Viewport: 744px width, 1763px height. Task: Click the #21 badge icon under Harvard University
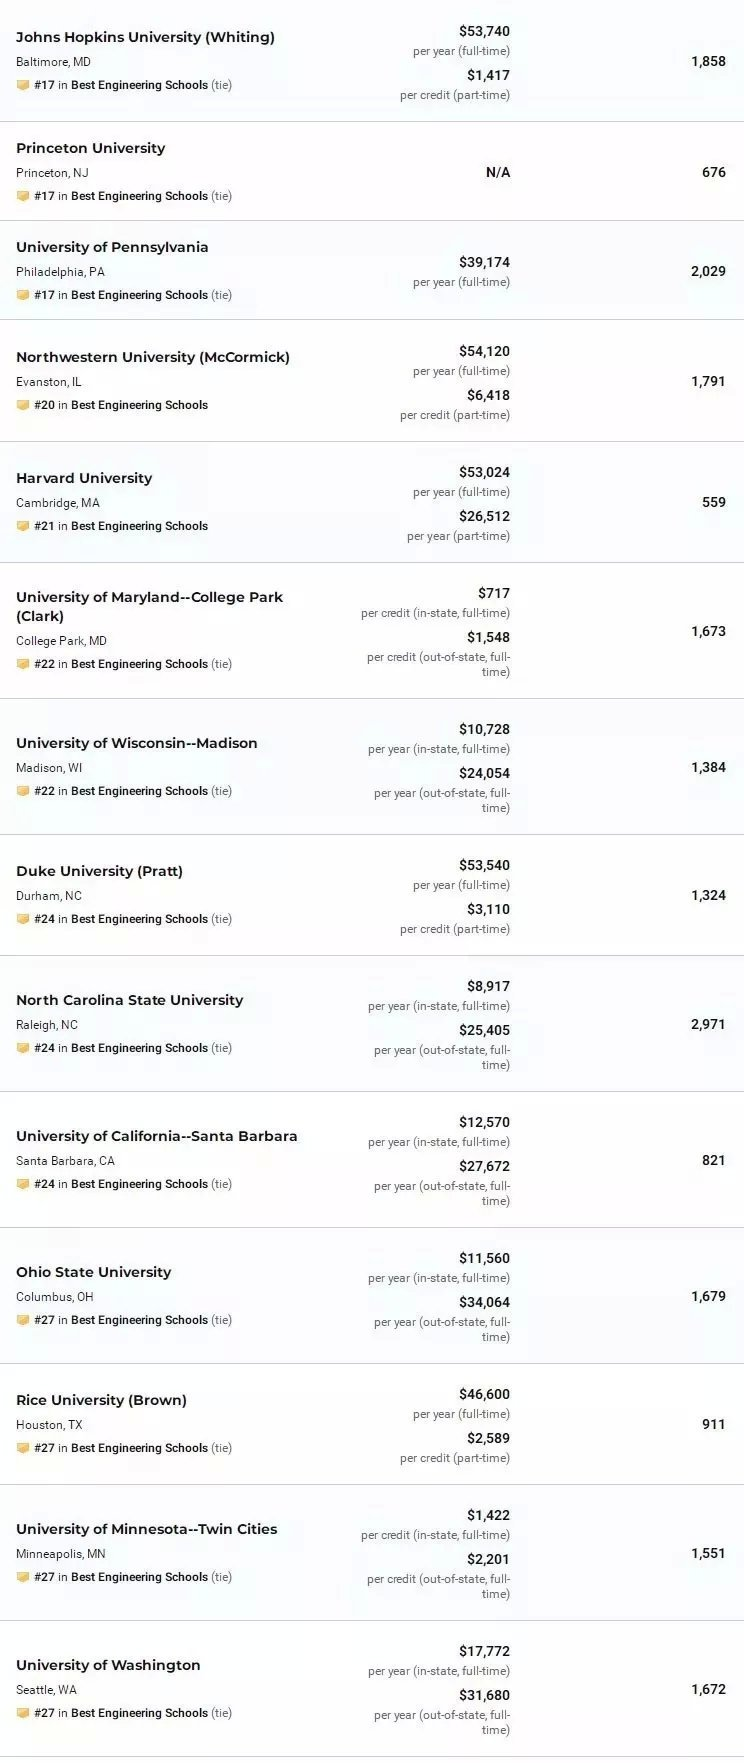[23, 527]
